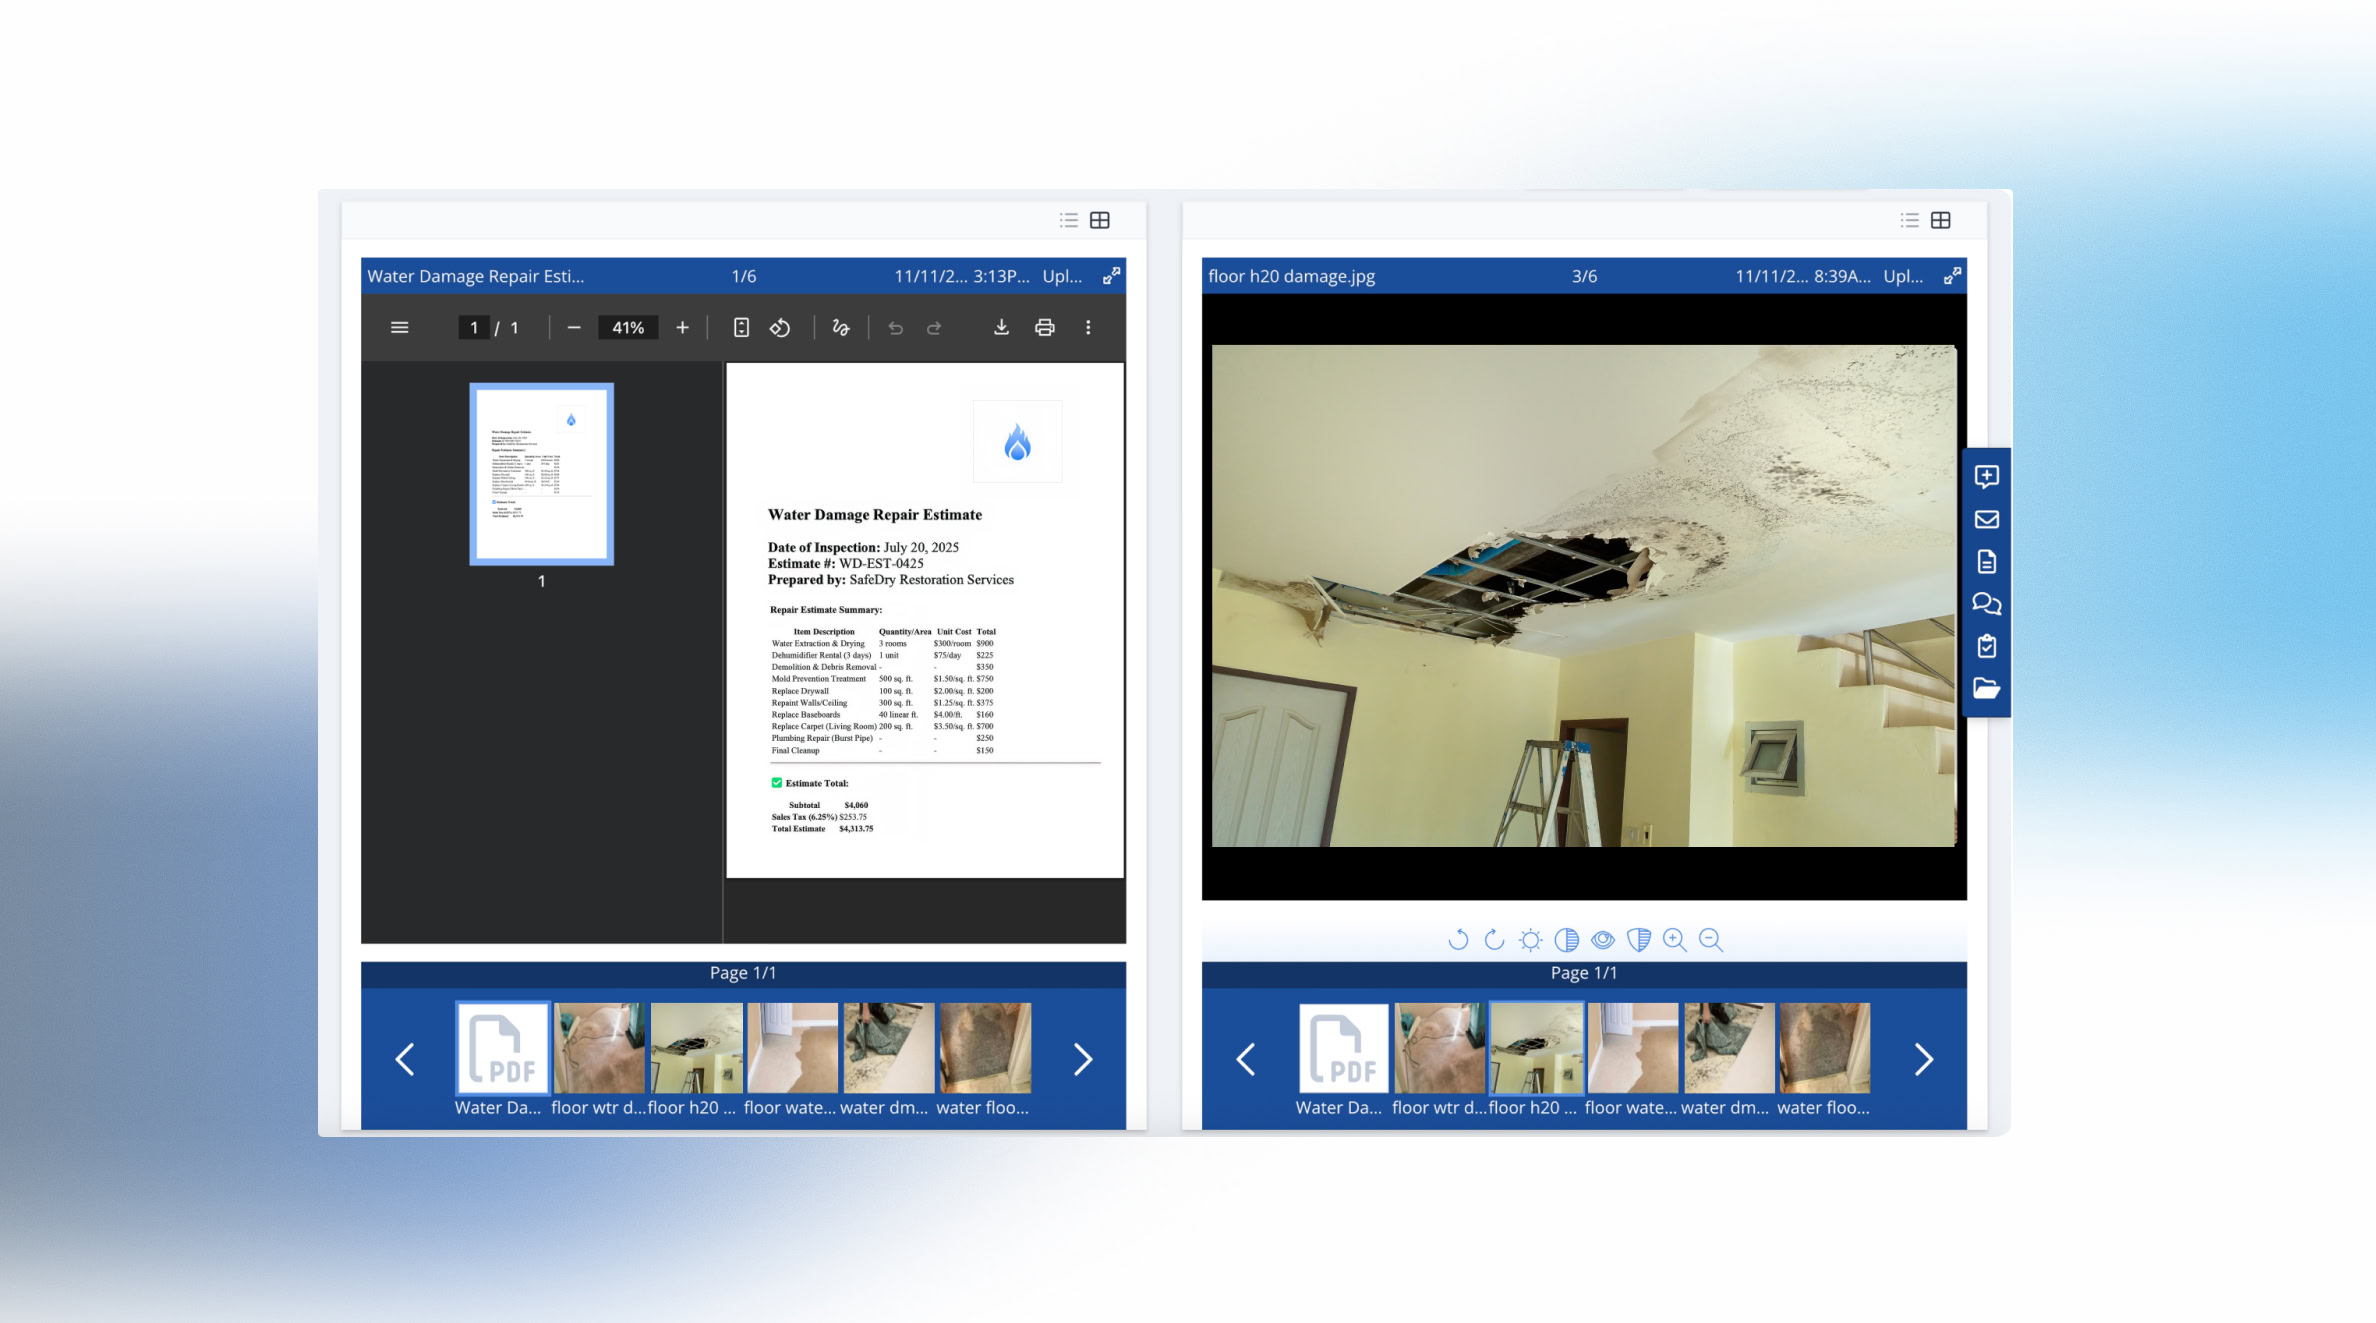Screen dimensions: 2376x1323
Task: Print the Water Damage Repair Estimate
Action: tap(1044, 327)
